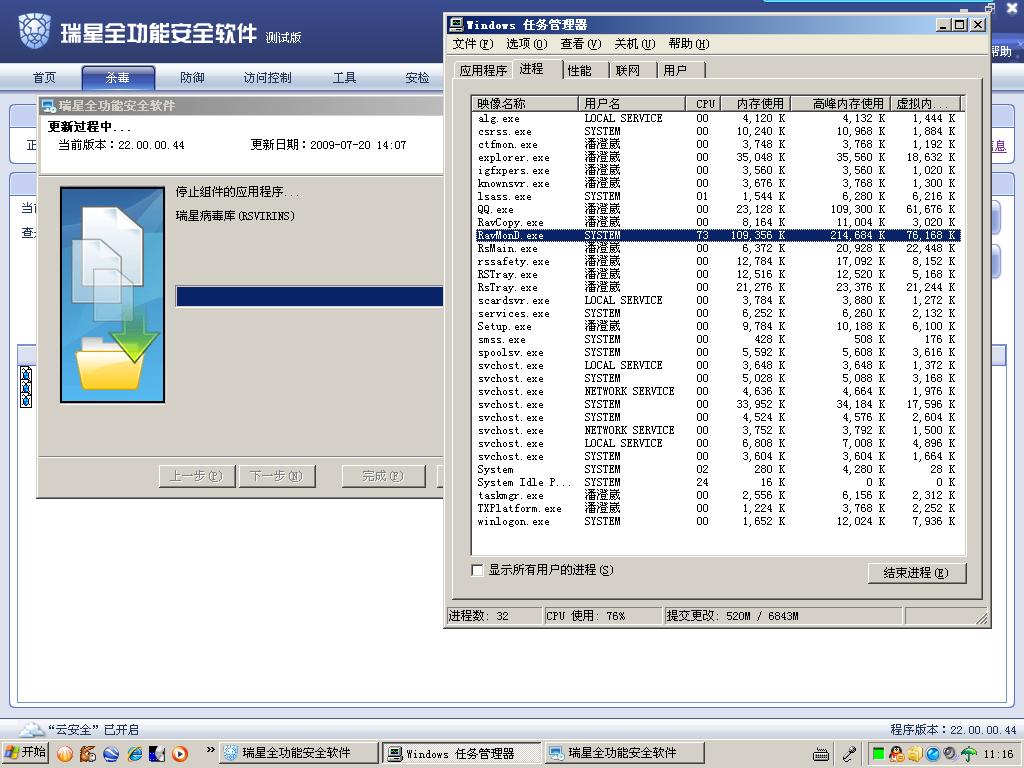Viewport: 1024px width, 768px height.
Task: Select the winlogon.exe process row
Action: pyautogui.click(x=718, y=522)
